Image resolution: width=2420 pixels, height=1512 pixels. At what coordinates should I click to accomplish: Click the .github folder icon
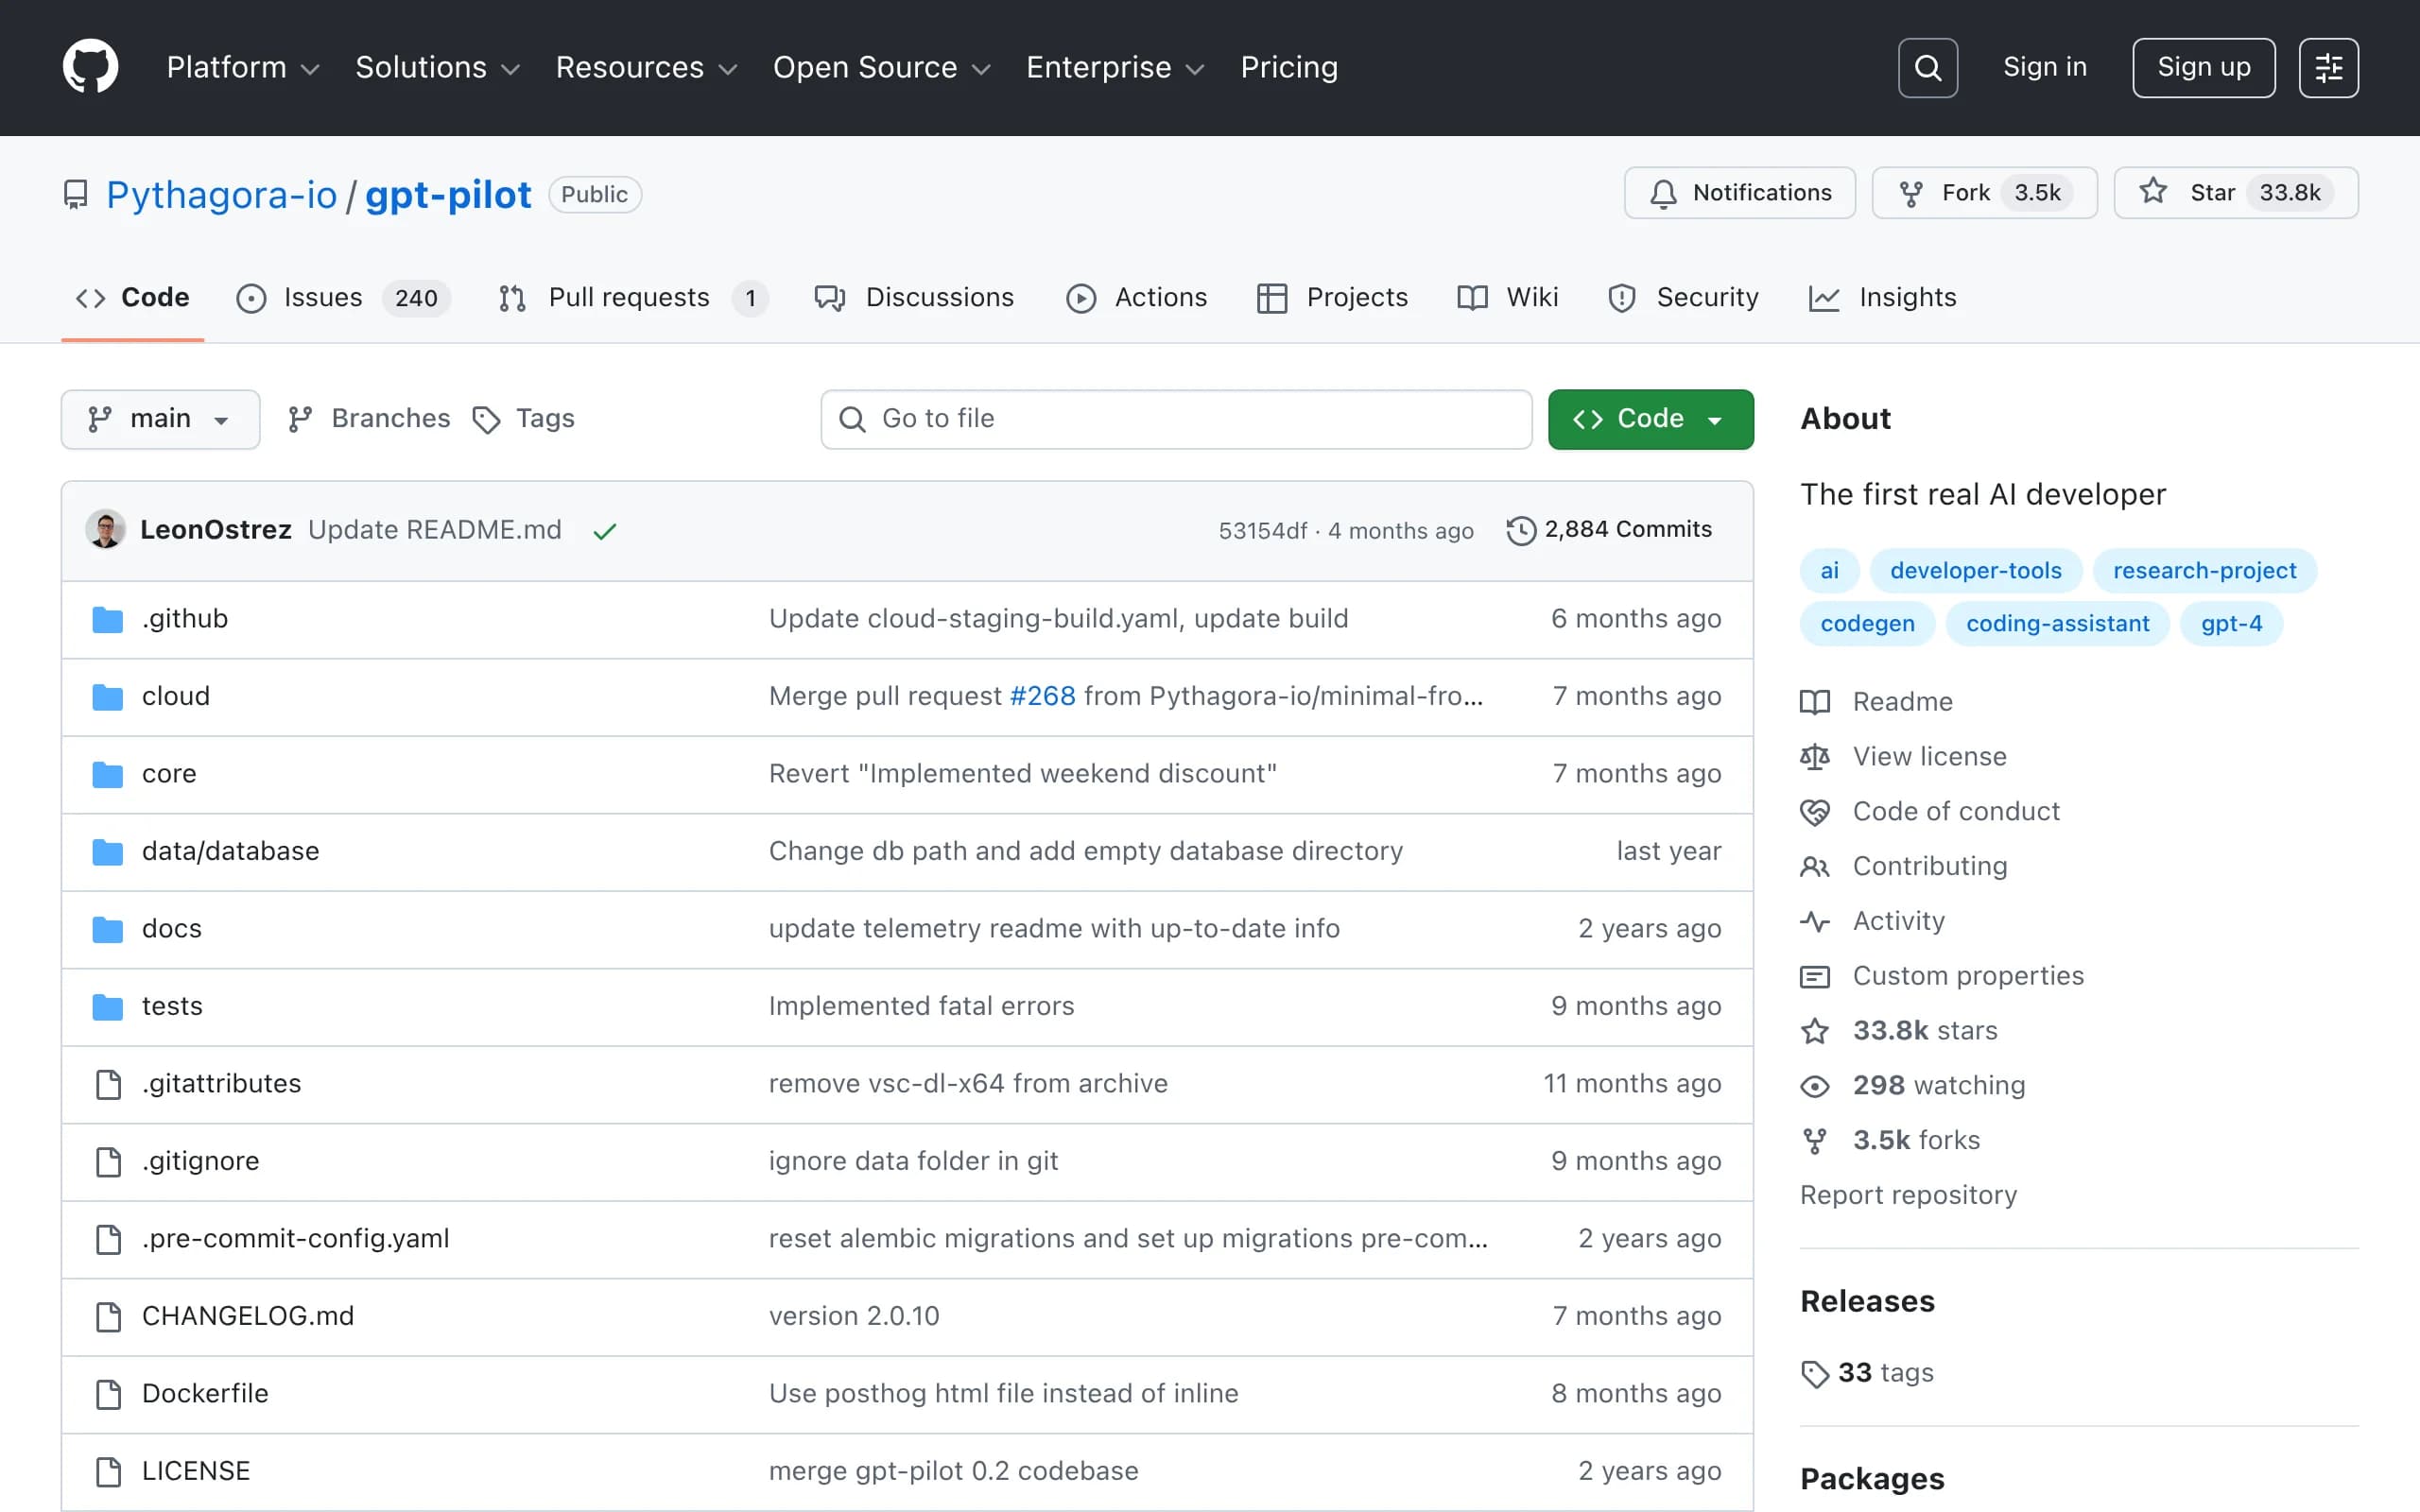[x=108, y=619]
